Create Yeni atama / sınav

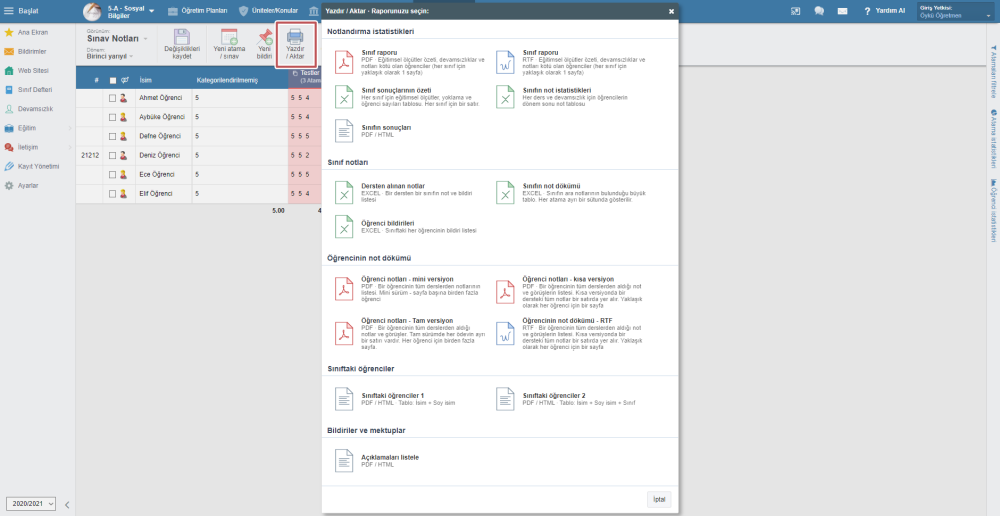[229, 45]
